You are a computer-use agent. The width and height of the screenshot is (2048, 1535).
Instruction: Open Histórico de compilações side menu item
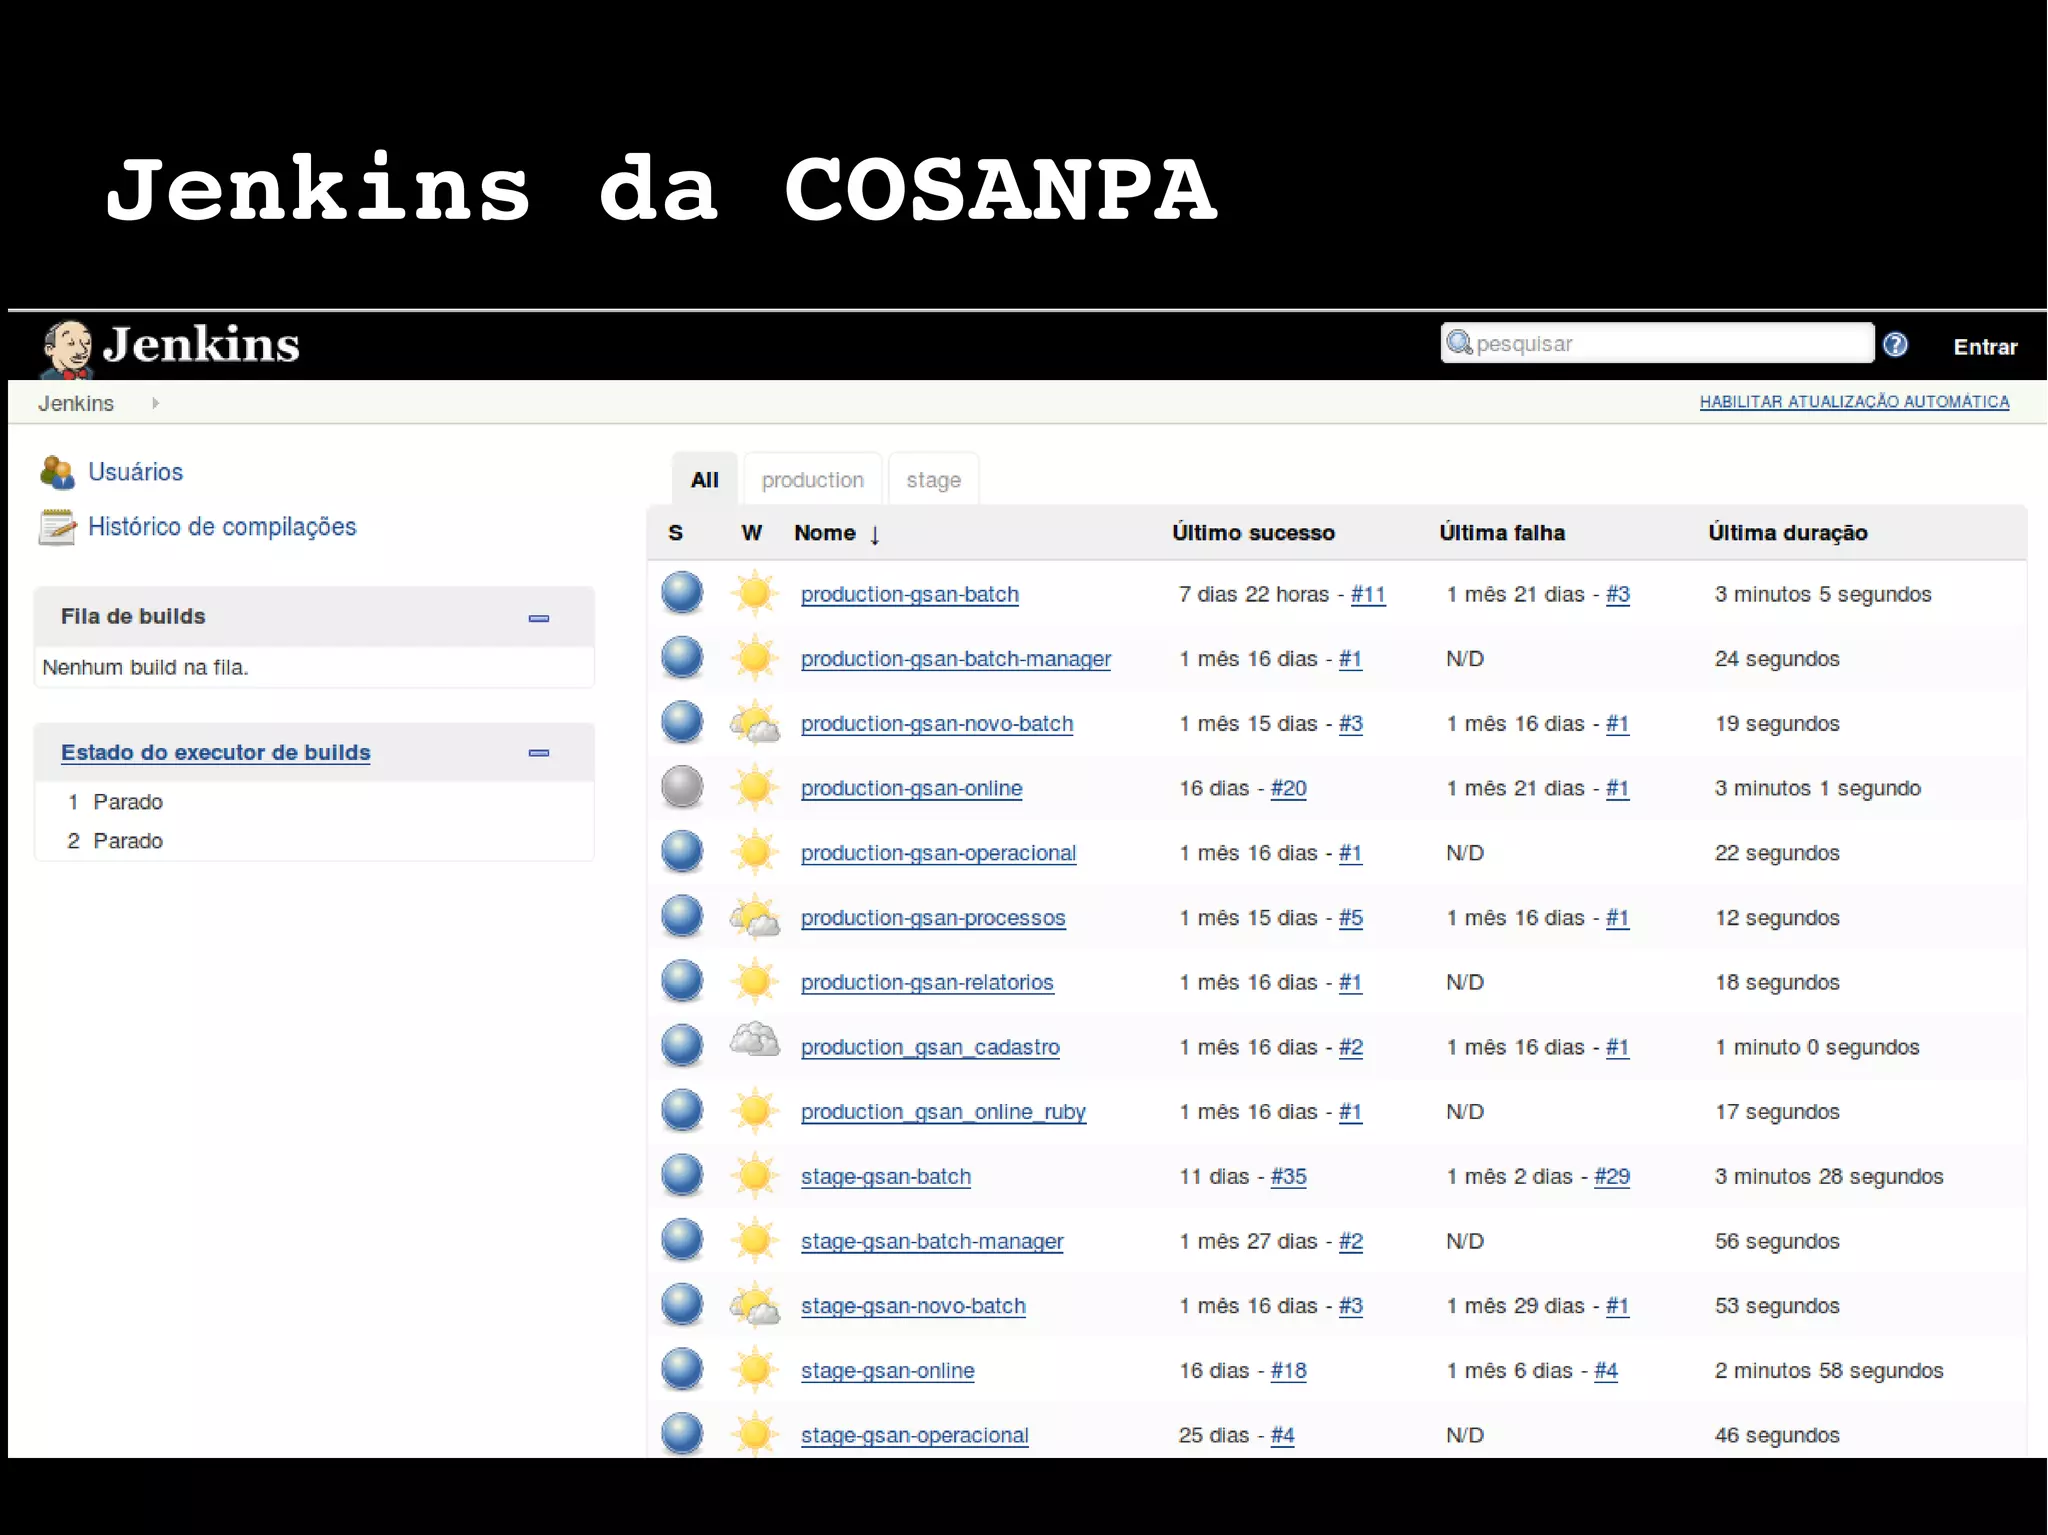click(x=222, y=527)
